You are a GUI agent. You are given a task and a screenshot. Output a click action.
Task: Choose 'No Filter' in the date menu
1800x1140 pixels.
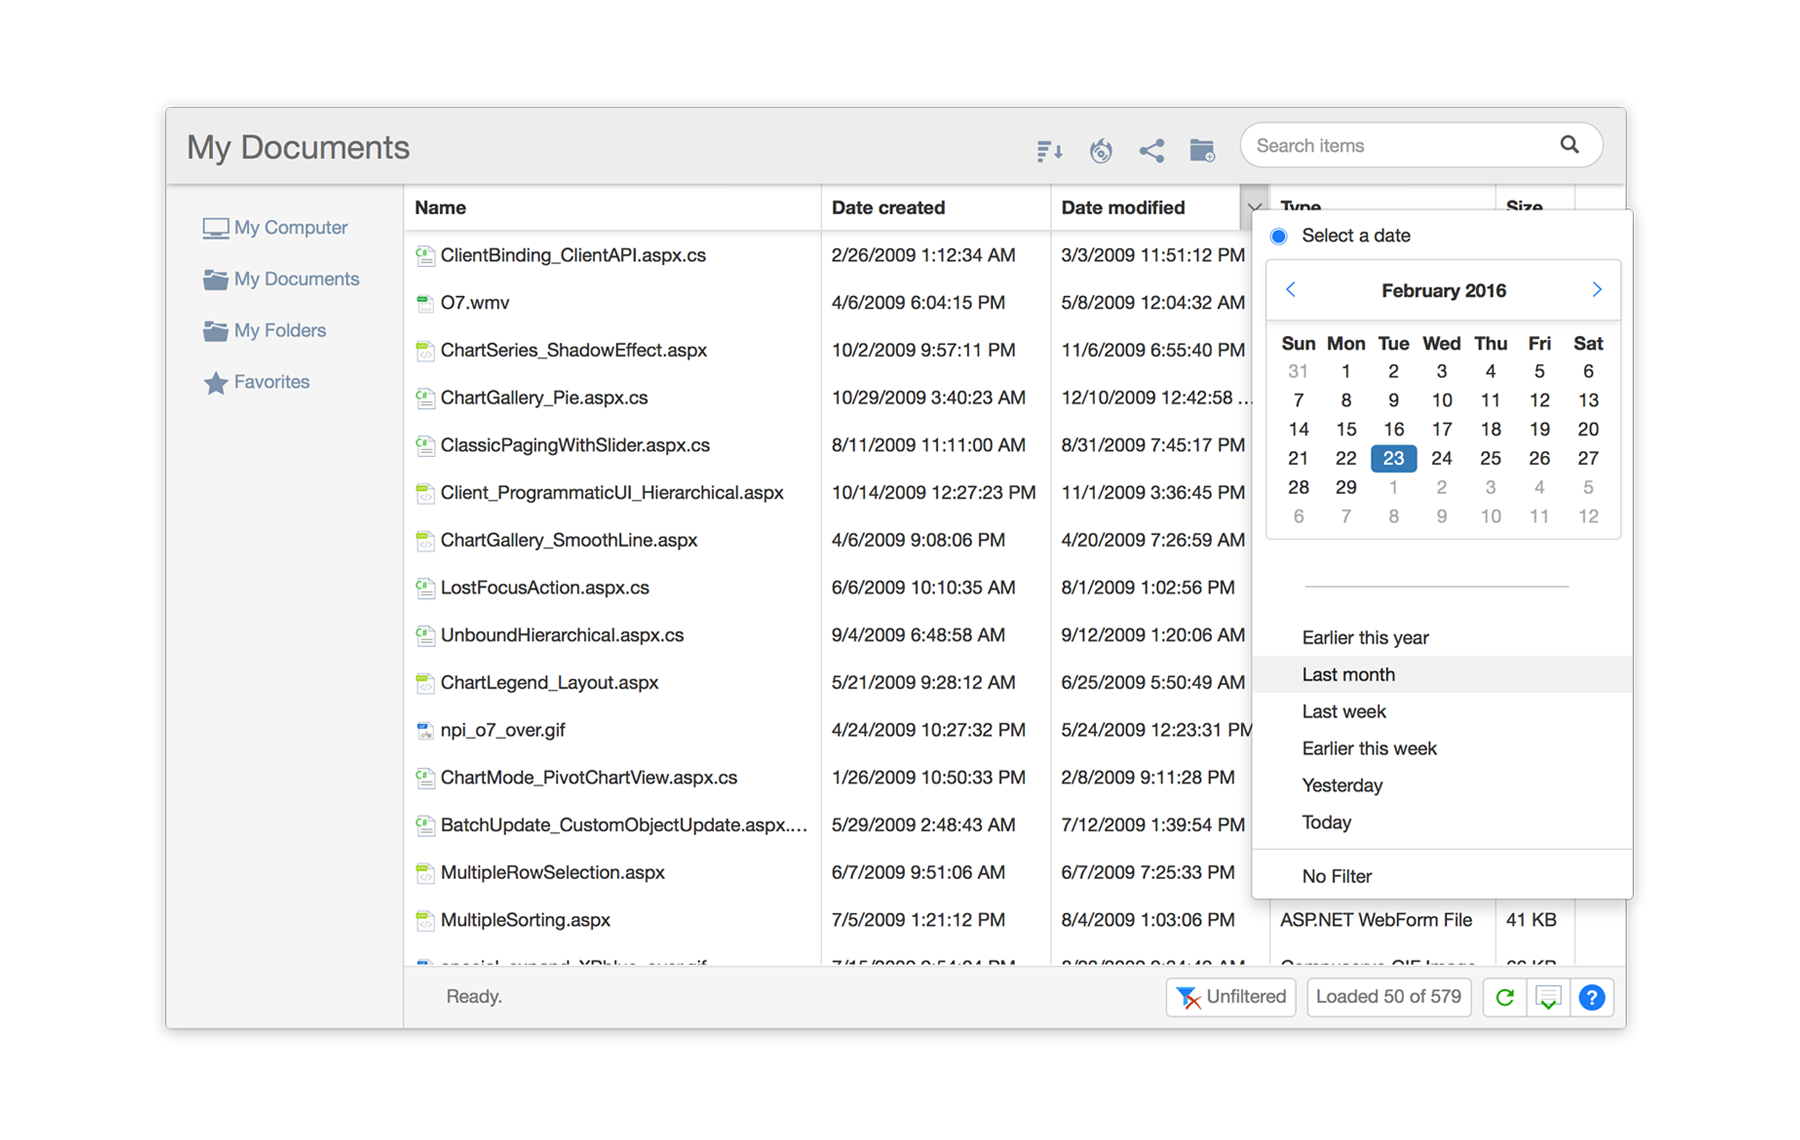tap(1336, 877)
